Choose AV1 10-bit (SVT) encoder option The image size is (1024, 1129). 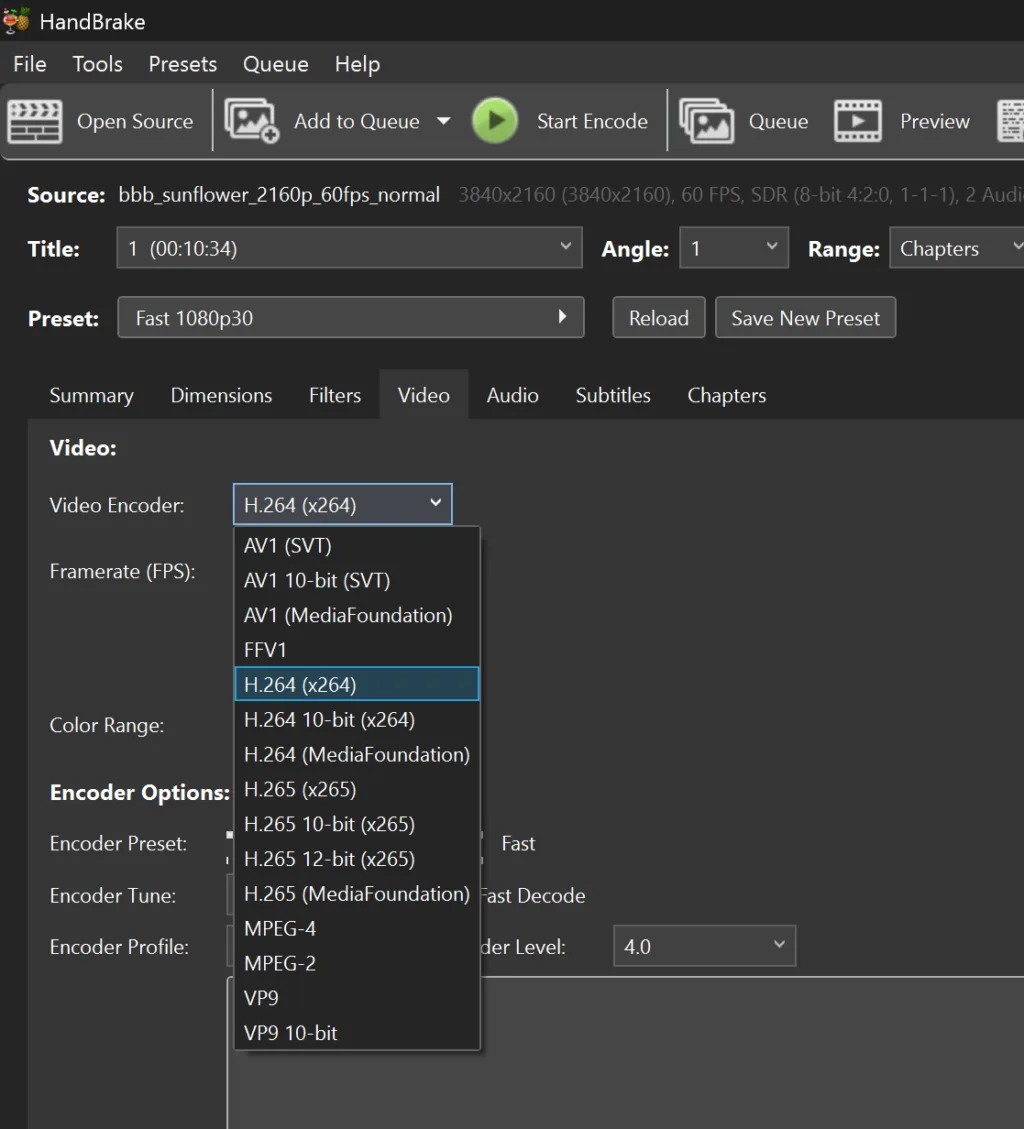click(357, 580)
